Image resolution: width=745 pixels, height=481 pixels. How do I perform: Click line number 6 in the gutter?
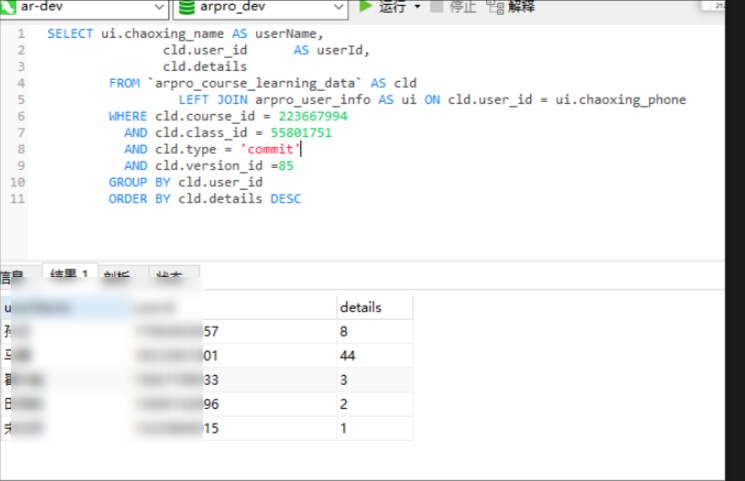tap(21, 116)
